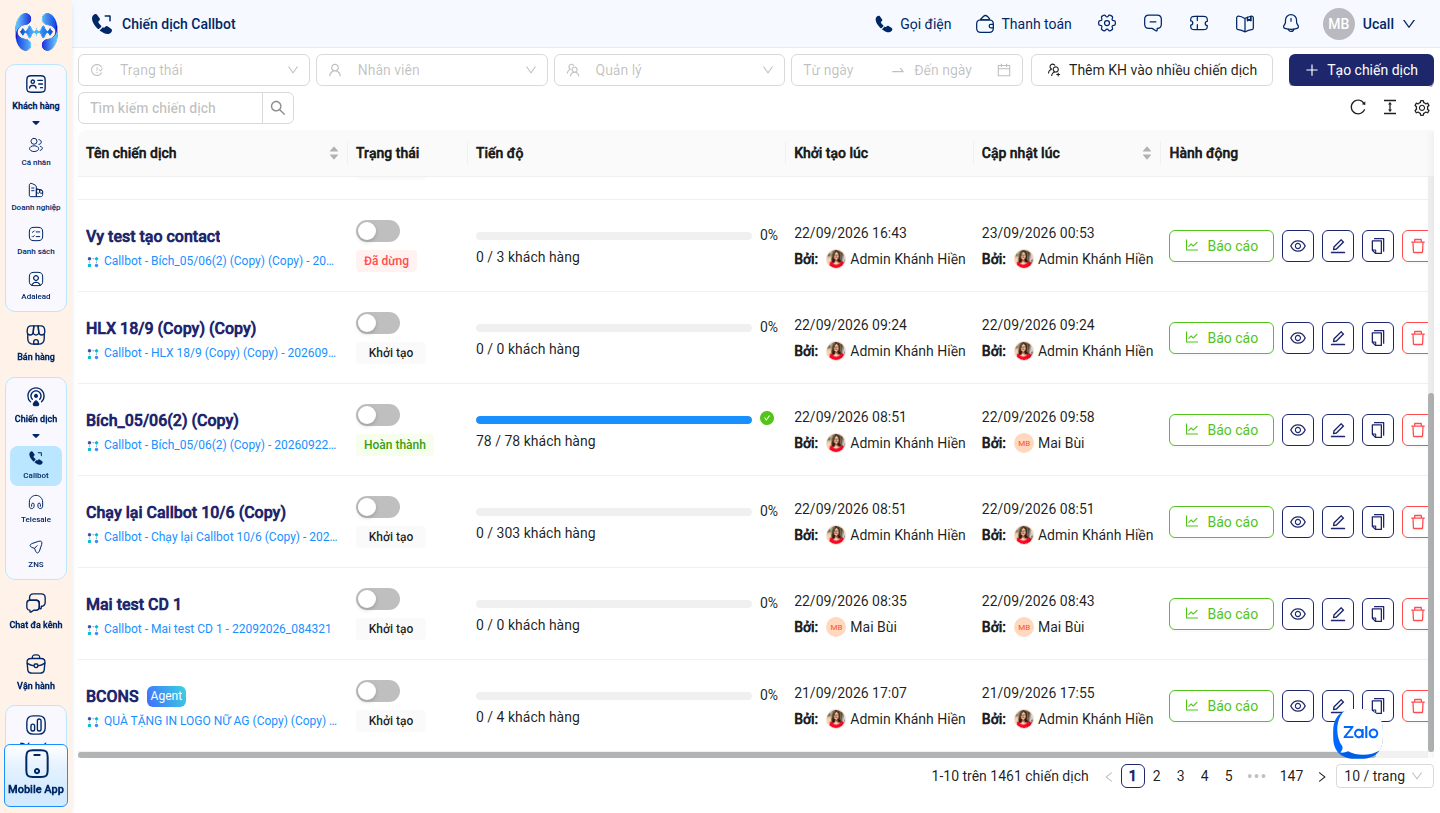The width and height of the screenshot is (1440, 813).
Task: Click the Mai test CD 1 progress bar
Action: (614, 604)
